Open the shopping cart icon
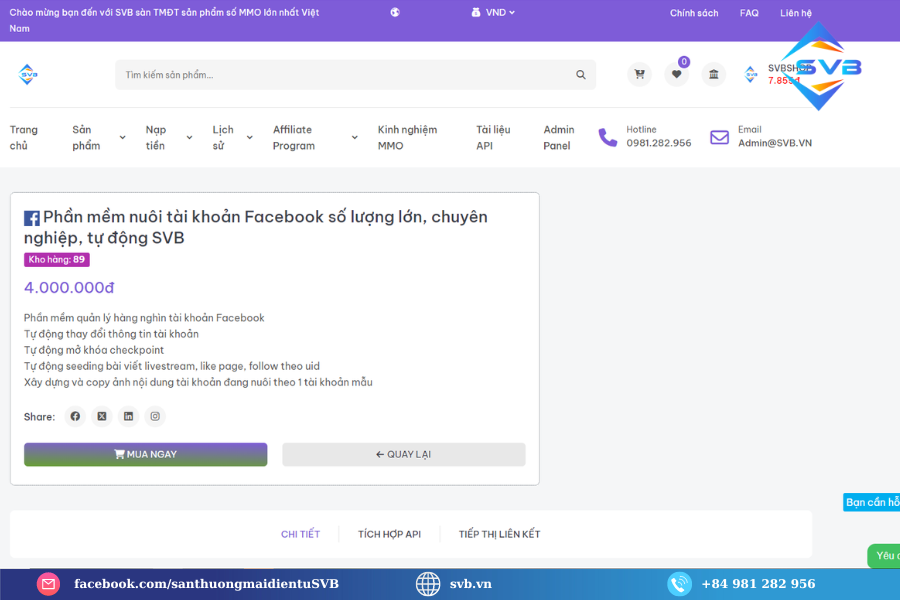The width and height of the screenshot is (900, 600). tap(639, 74)
